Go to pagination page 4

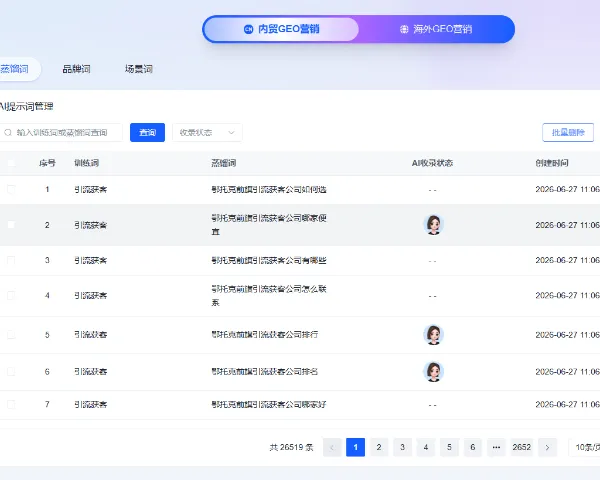[426, 447]
